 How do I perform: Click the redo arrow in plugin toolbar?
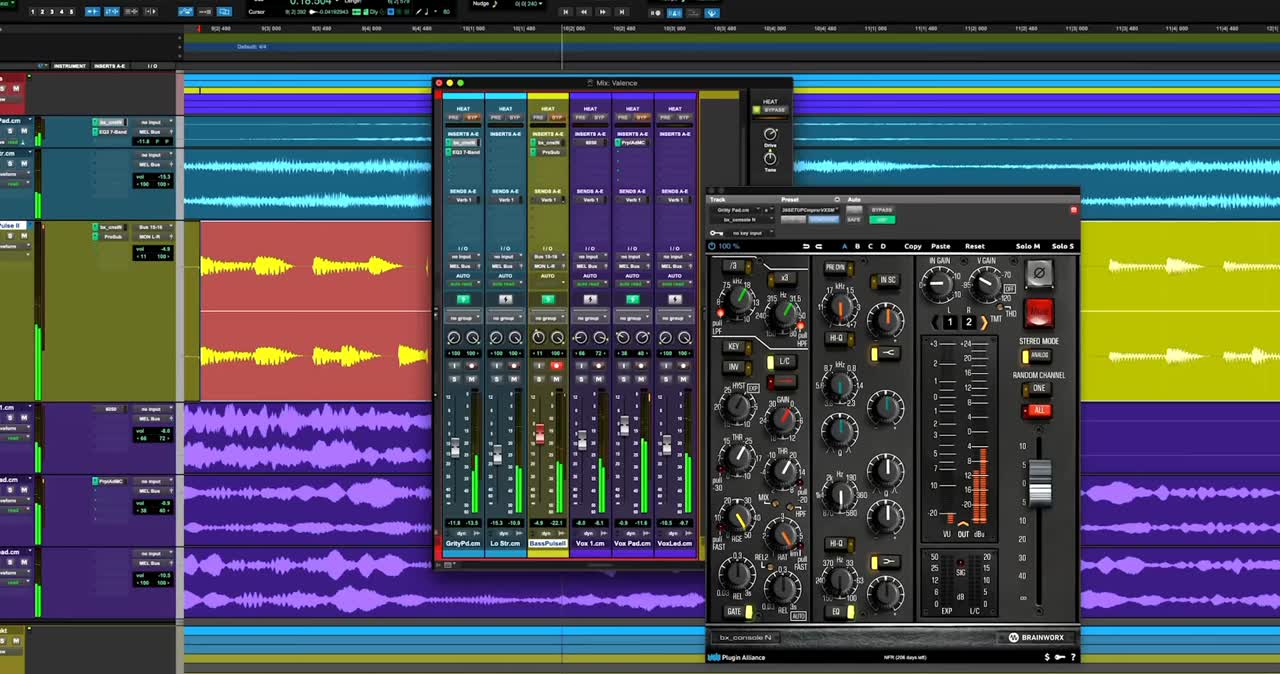(x=819, y=246)
